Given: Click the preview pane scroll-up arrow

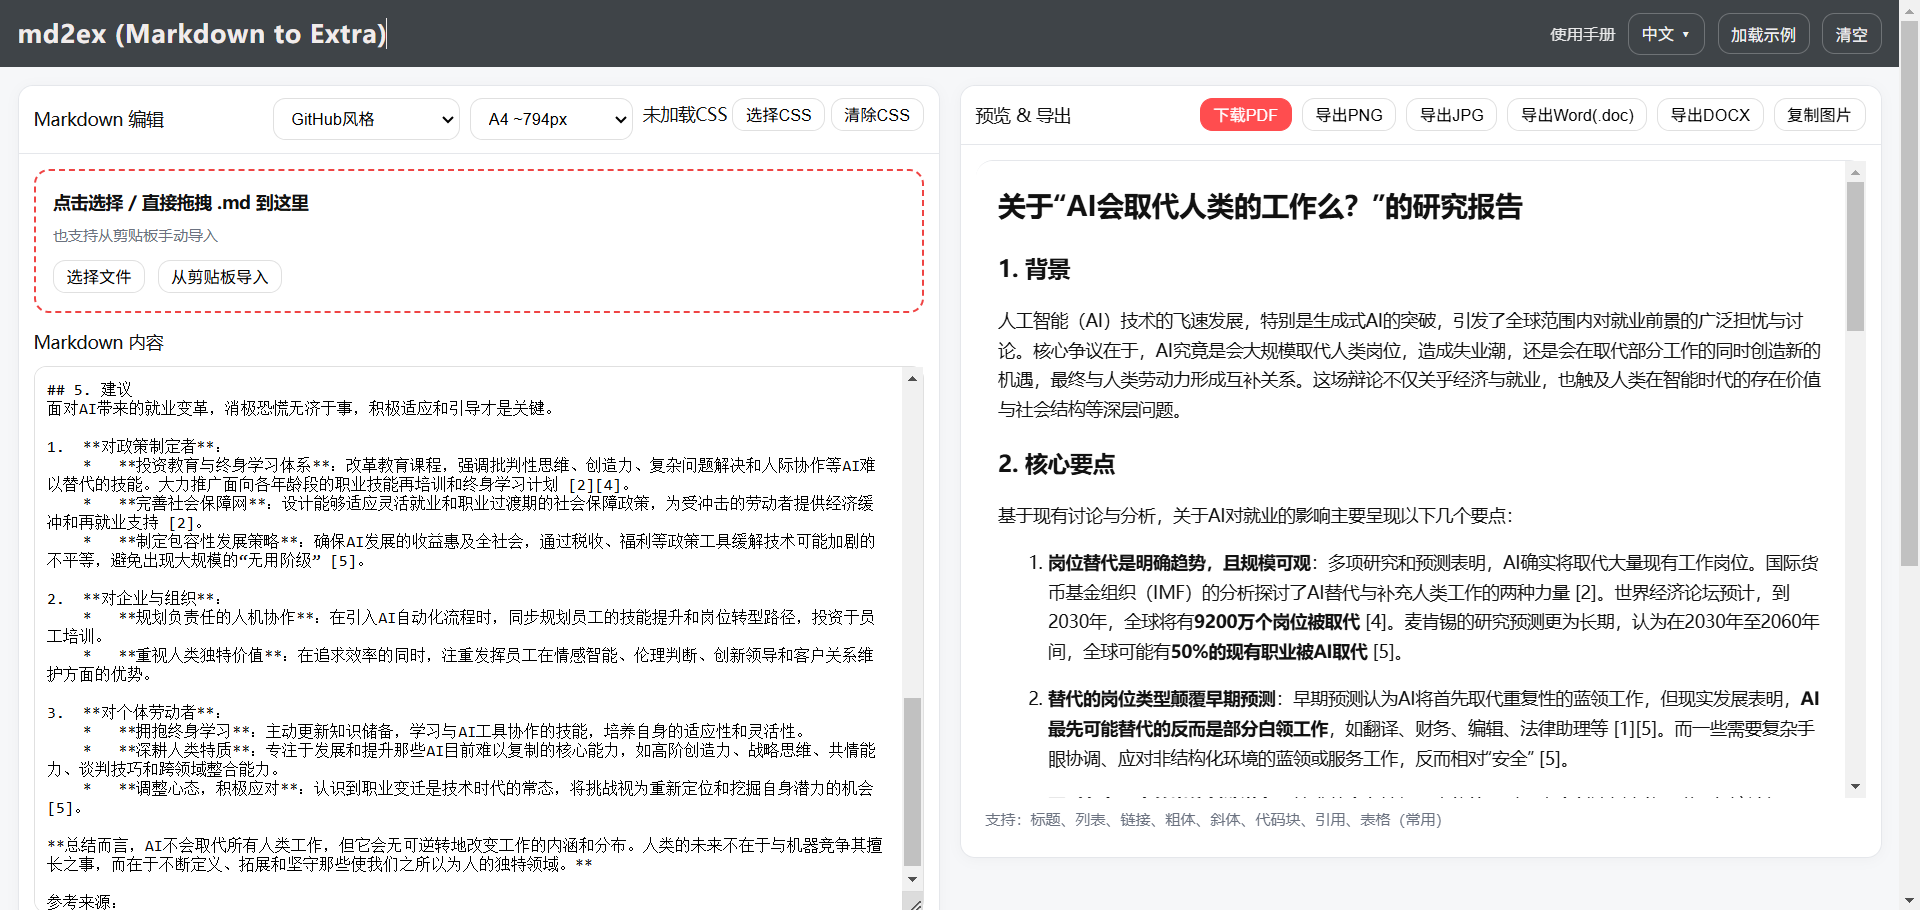Looking at the screenshot, I should click(x=1855, y=173).
